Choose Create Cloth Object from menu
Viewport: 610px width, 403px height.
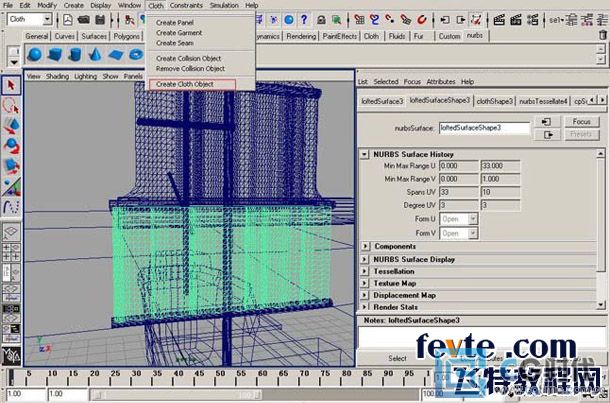(x=185, y=84)
